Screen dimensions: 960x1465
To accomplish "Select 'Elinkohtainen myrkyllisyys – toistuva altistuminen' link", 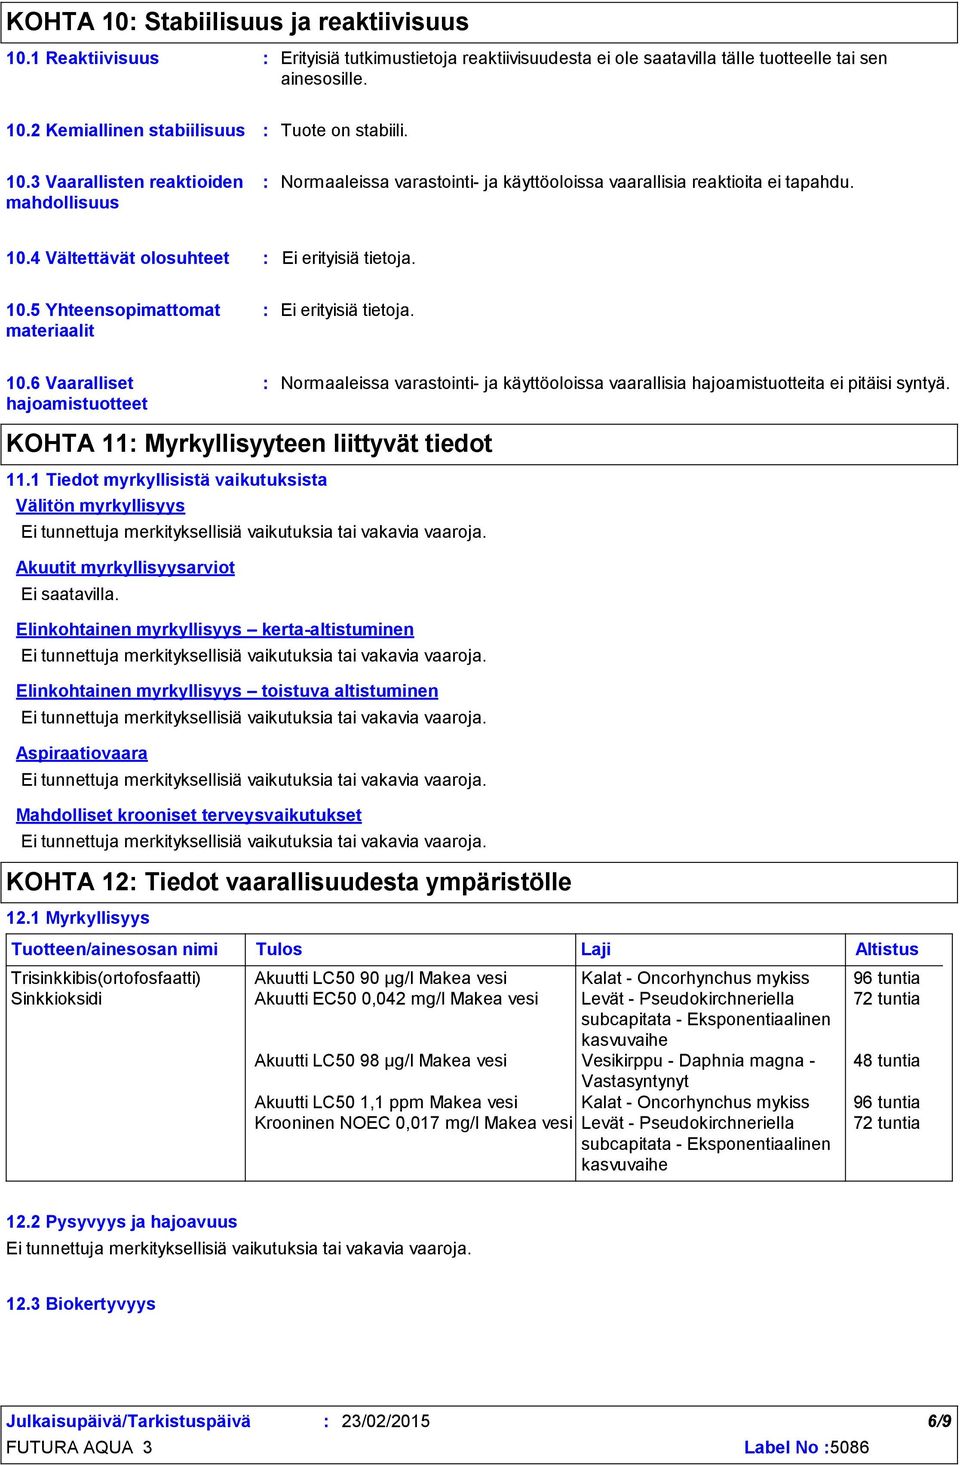I will pos(227,691).
